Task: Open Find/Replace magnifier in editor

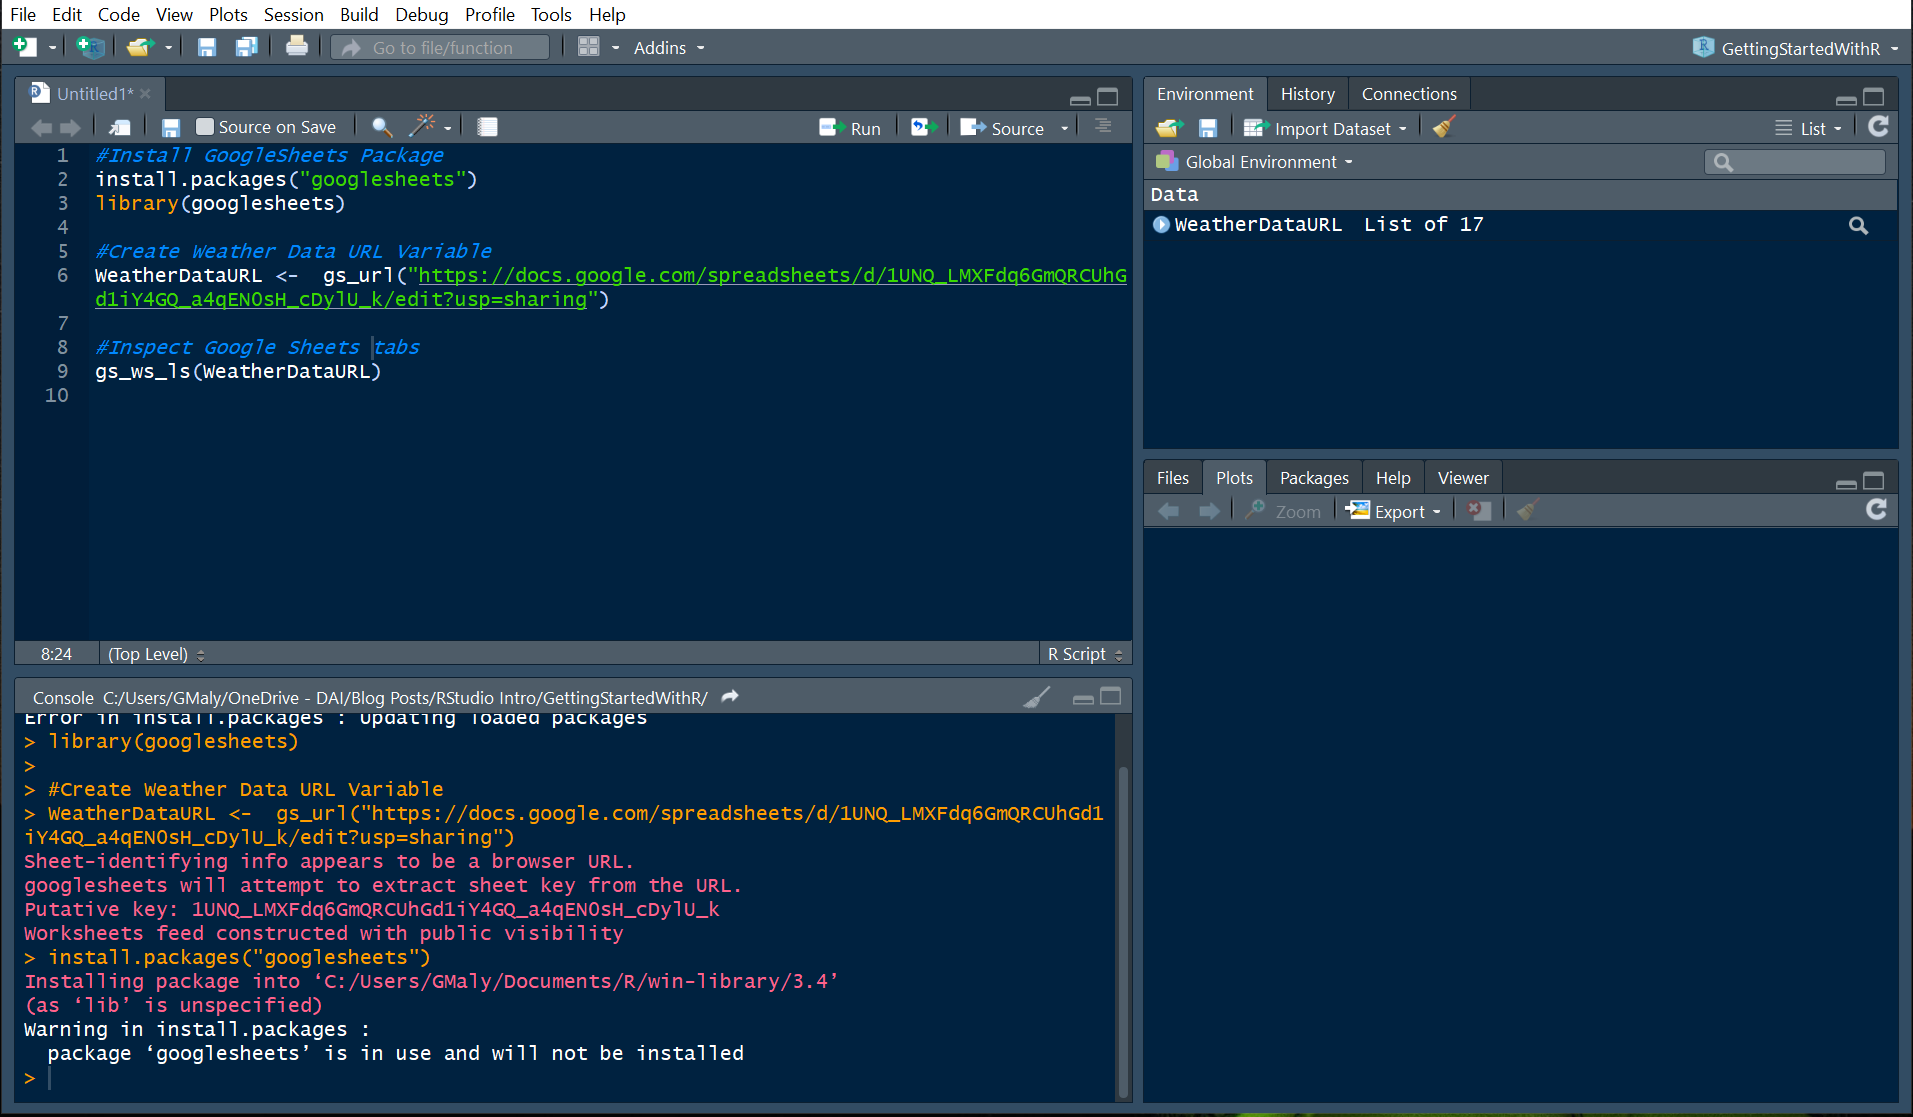Action: pyautogui.click(x=382, y=127)
